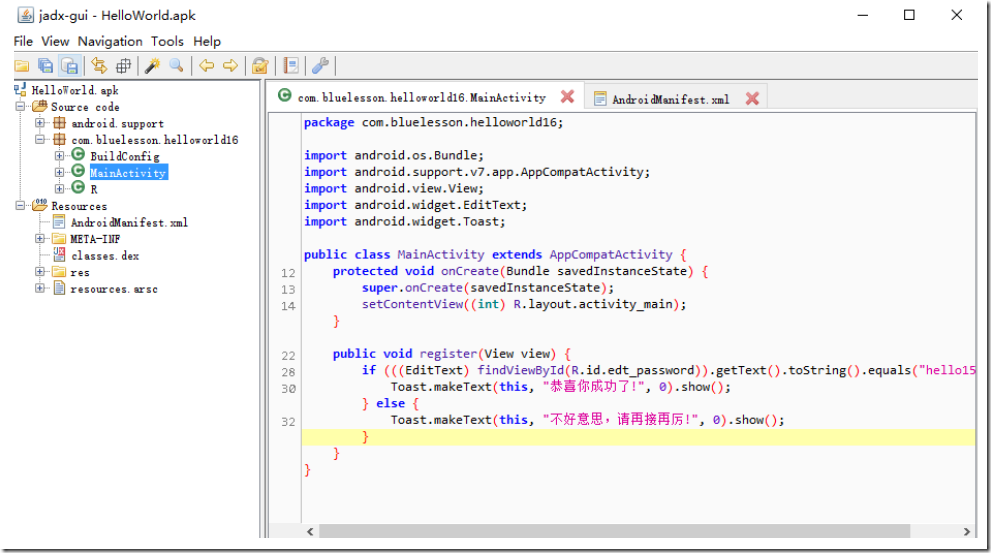The width and height of the screenshot is (991, 553).
Task: Select BuildConfig class in the tree
Action: (x=124, y=156)
